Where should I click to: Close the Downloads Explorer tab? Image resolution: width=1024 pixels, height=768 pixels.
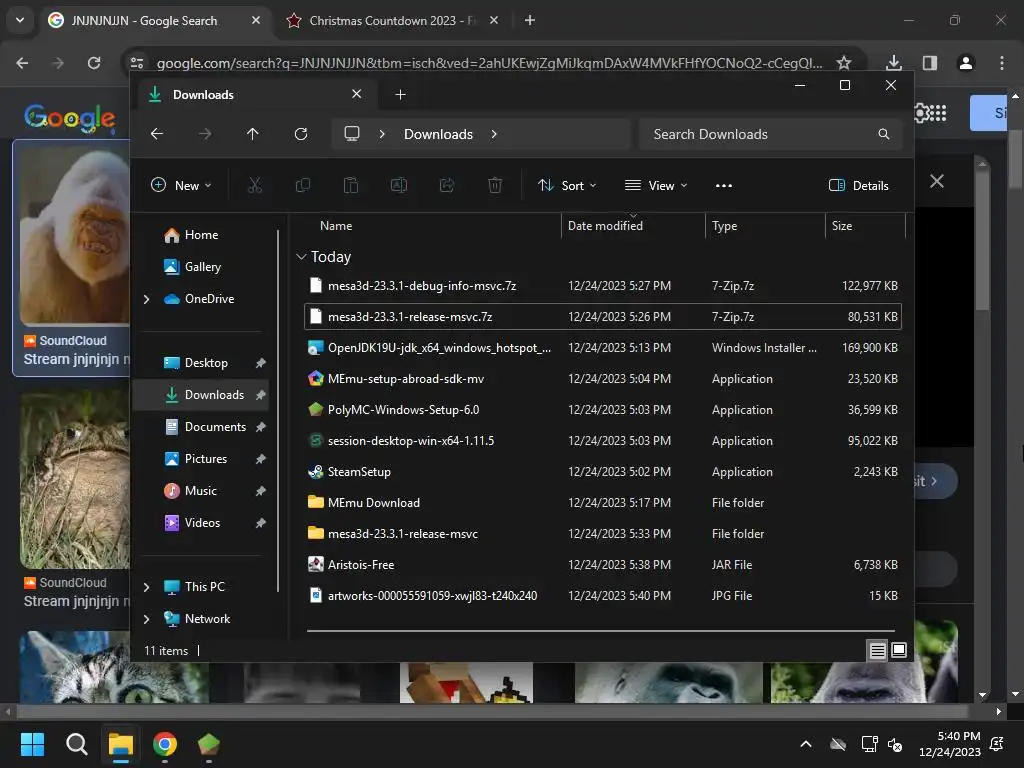(357, 94)
